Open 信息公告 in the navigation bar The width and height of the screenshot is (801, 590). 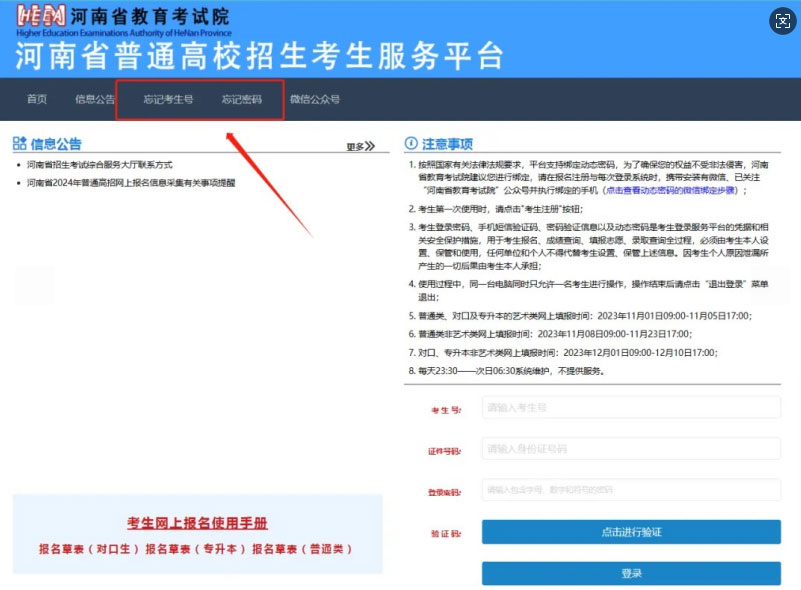click(x=95, y=100)
